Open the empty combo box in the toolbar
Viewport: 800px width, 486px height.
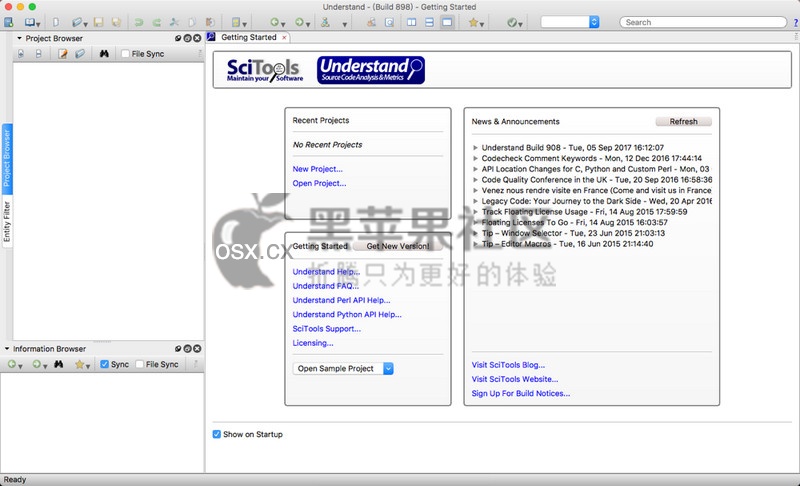(x=570, y=22)
